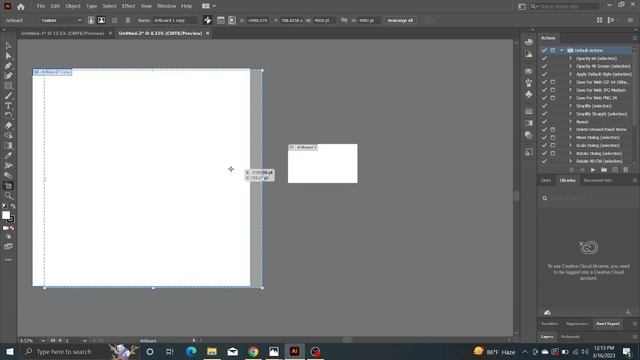Click the white Fill color swatch
This screenshot has height=360, width=640.
coord(6,215)
